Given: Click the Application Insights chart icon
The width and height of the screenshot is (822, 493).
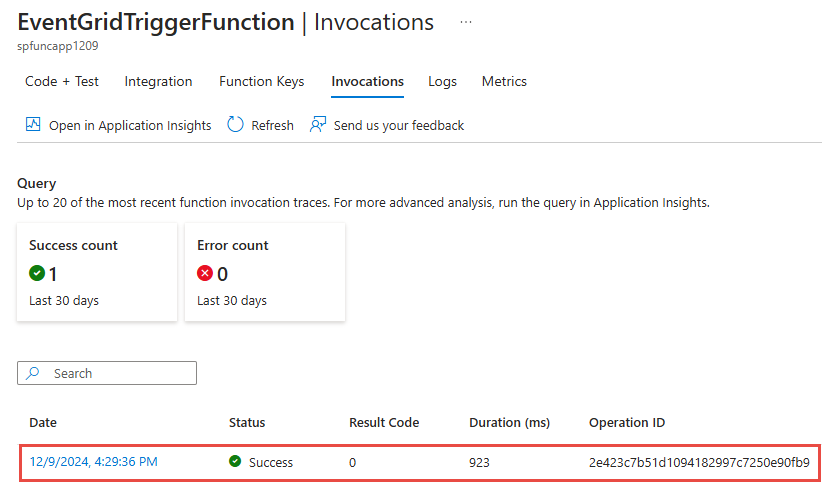Looking at the screenshot, I should coord(33,125).
